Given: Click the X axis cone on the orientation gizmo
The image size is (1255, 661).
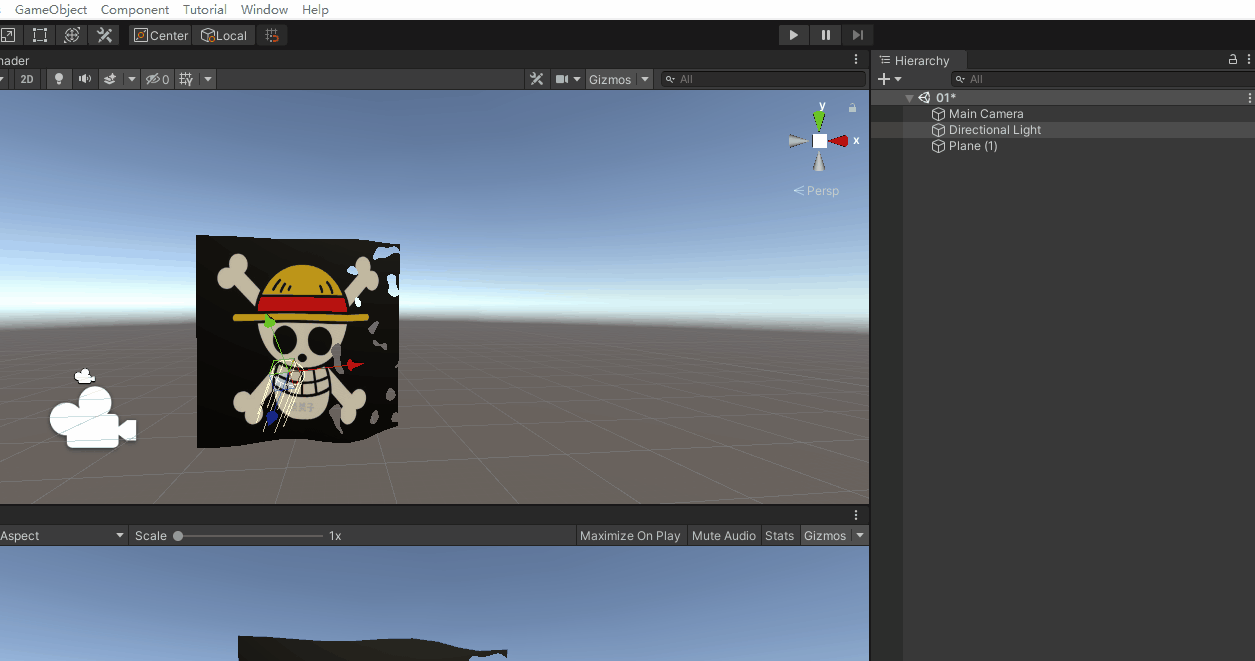Looking at the screenshot, I should (839, 141).
